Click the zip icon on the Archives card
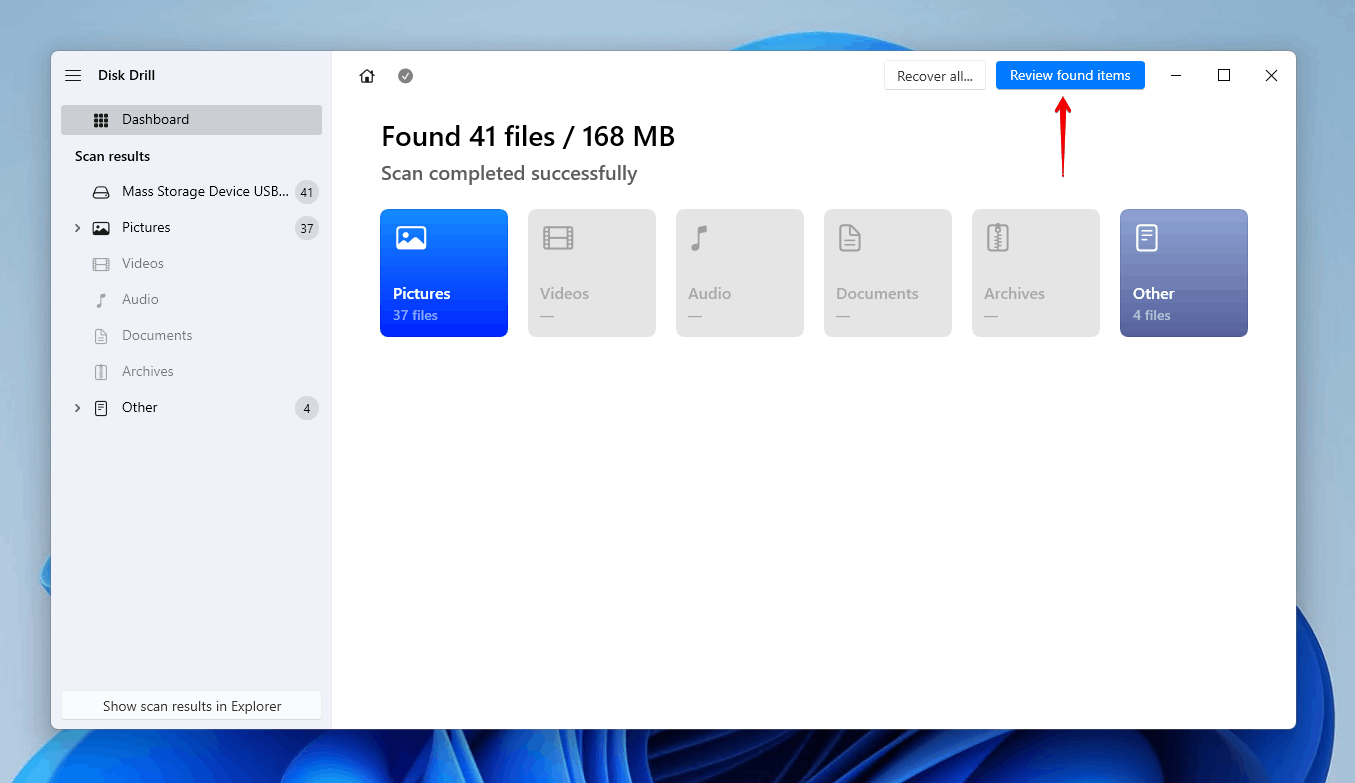Image resolution: width=1355 pixels, height=783 pixels. [998, 238]
